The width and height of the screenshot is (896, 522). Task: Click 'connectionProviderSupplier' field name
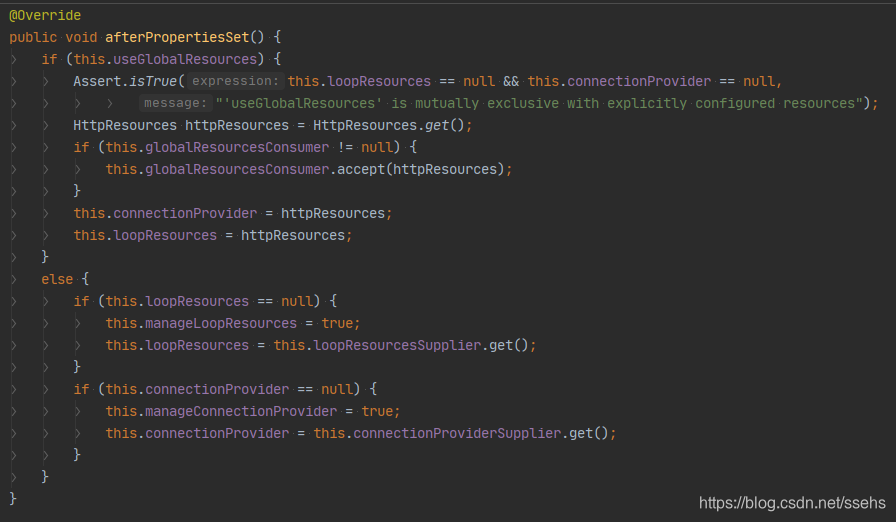pos(457,433)
